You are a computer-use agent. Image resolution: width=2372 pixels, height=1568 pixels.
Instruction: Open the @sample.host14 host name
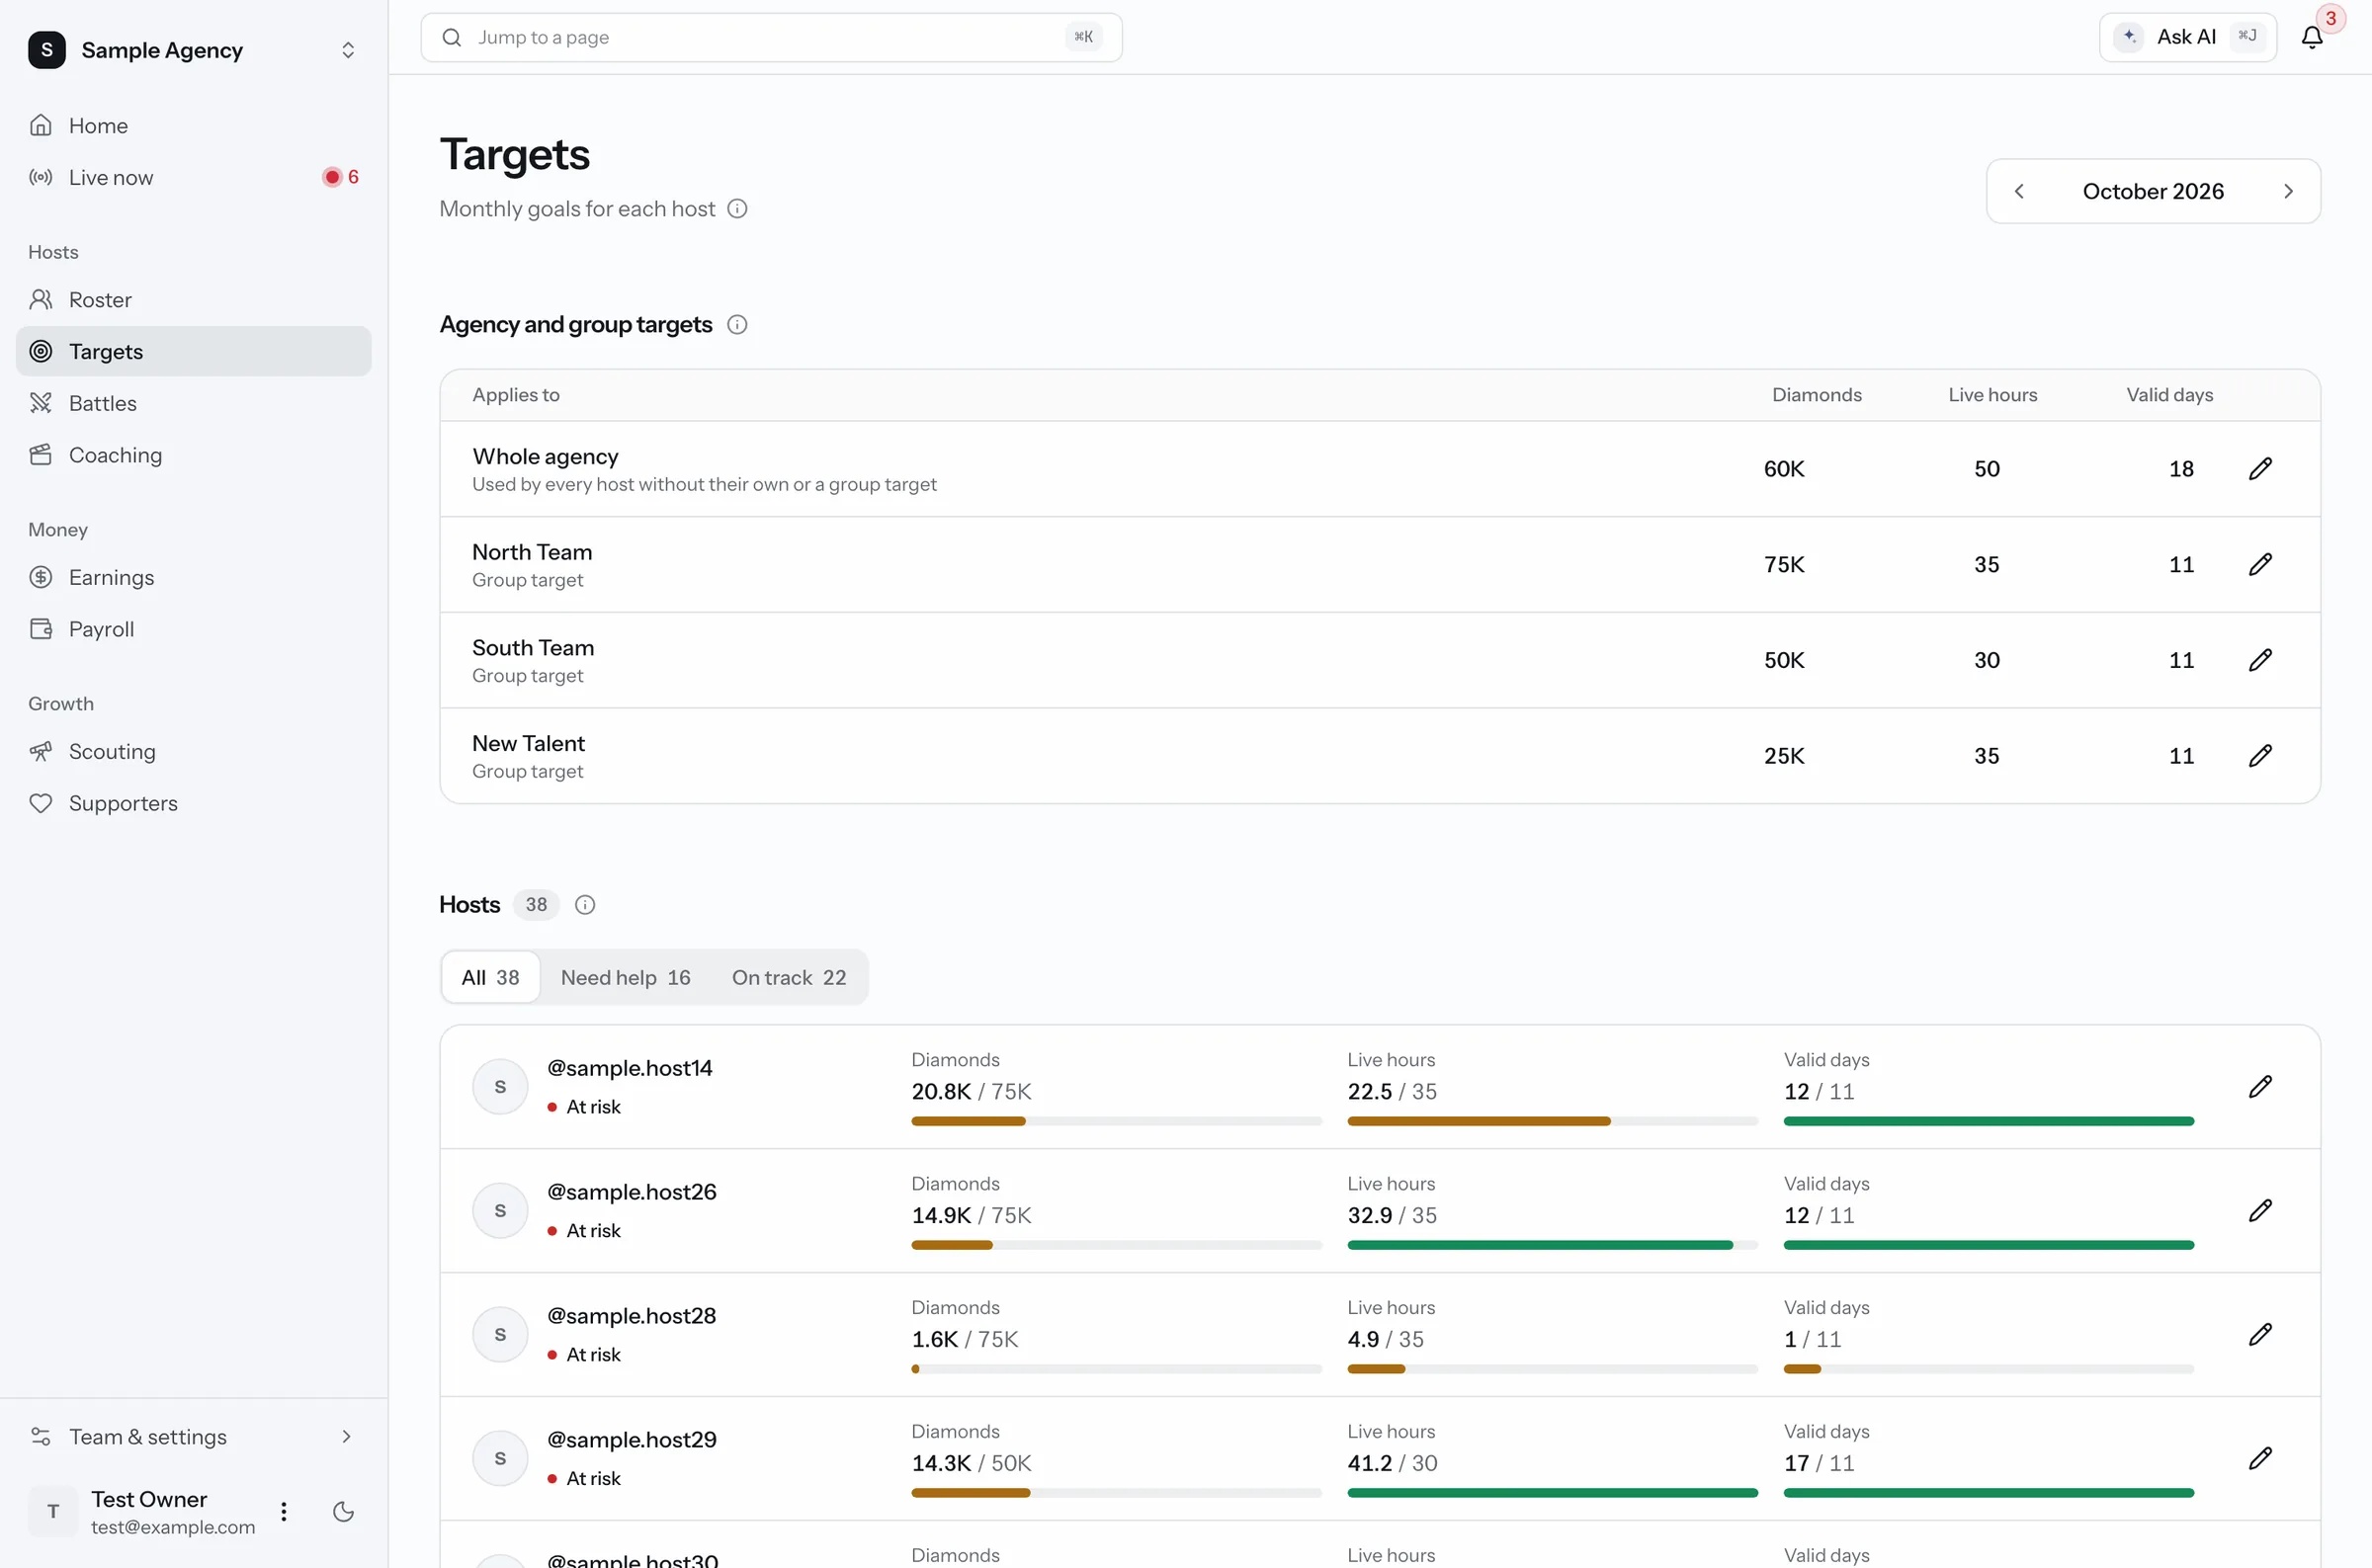629,1068
